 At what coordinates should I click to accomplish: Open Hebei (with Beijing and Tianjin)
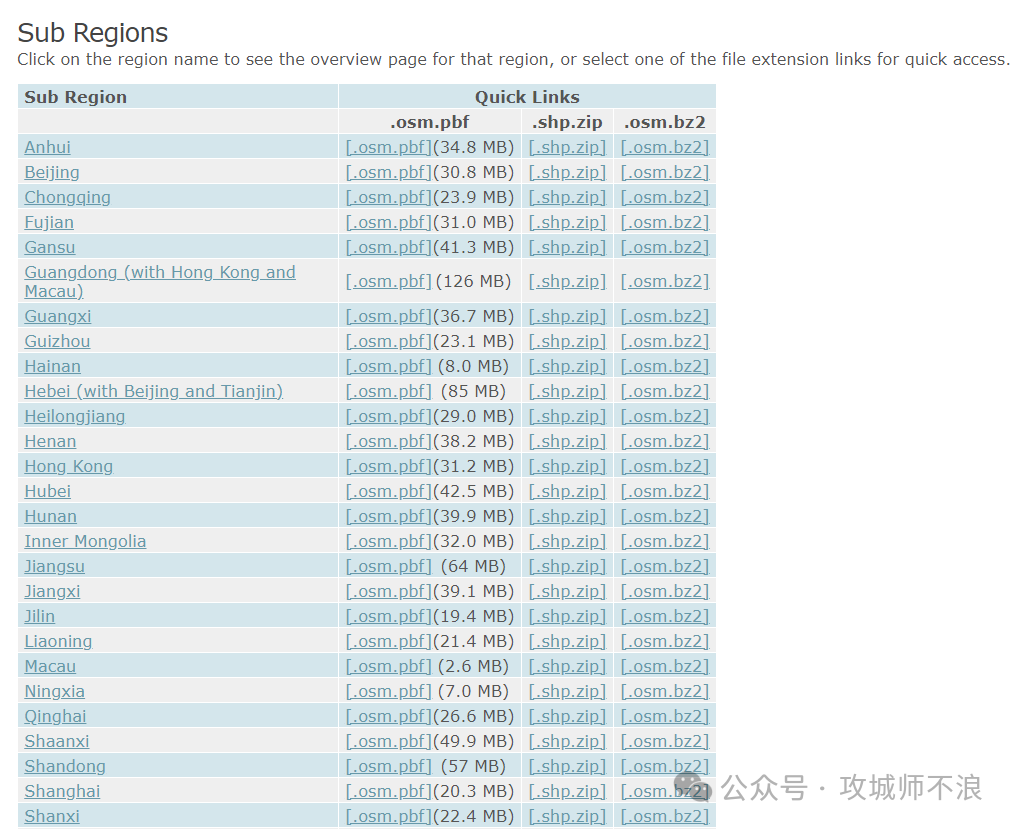153,392
